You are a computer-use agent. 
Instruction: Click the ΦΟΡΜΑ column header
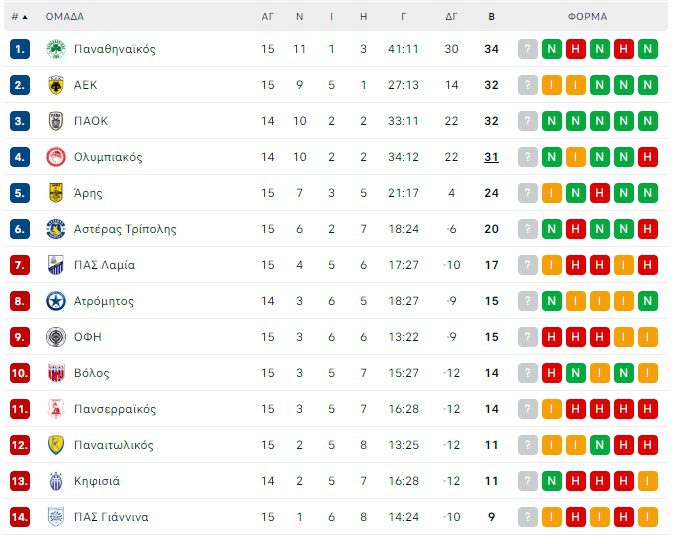[x=587, y=17]
